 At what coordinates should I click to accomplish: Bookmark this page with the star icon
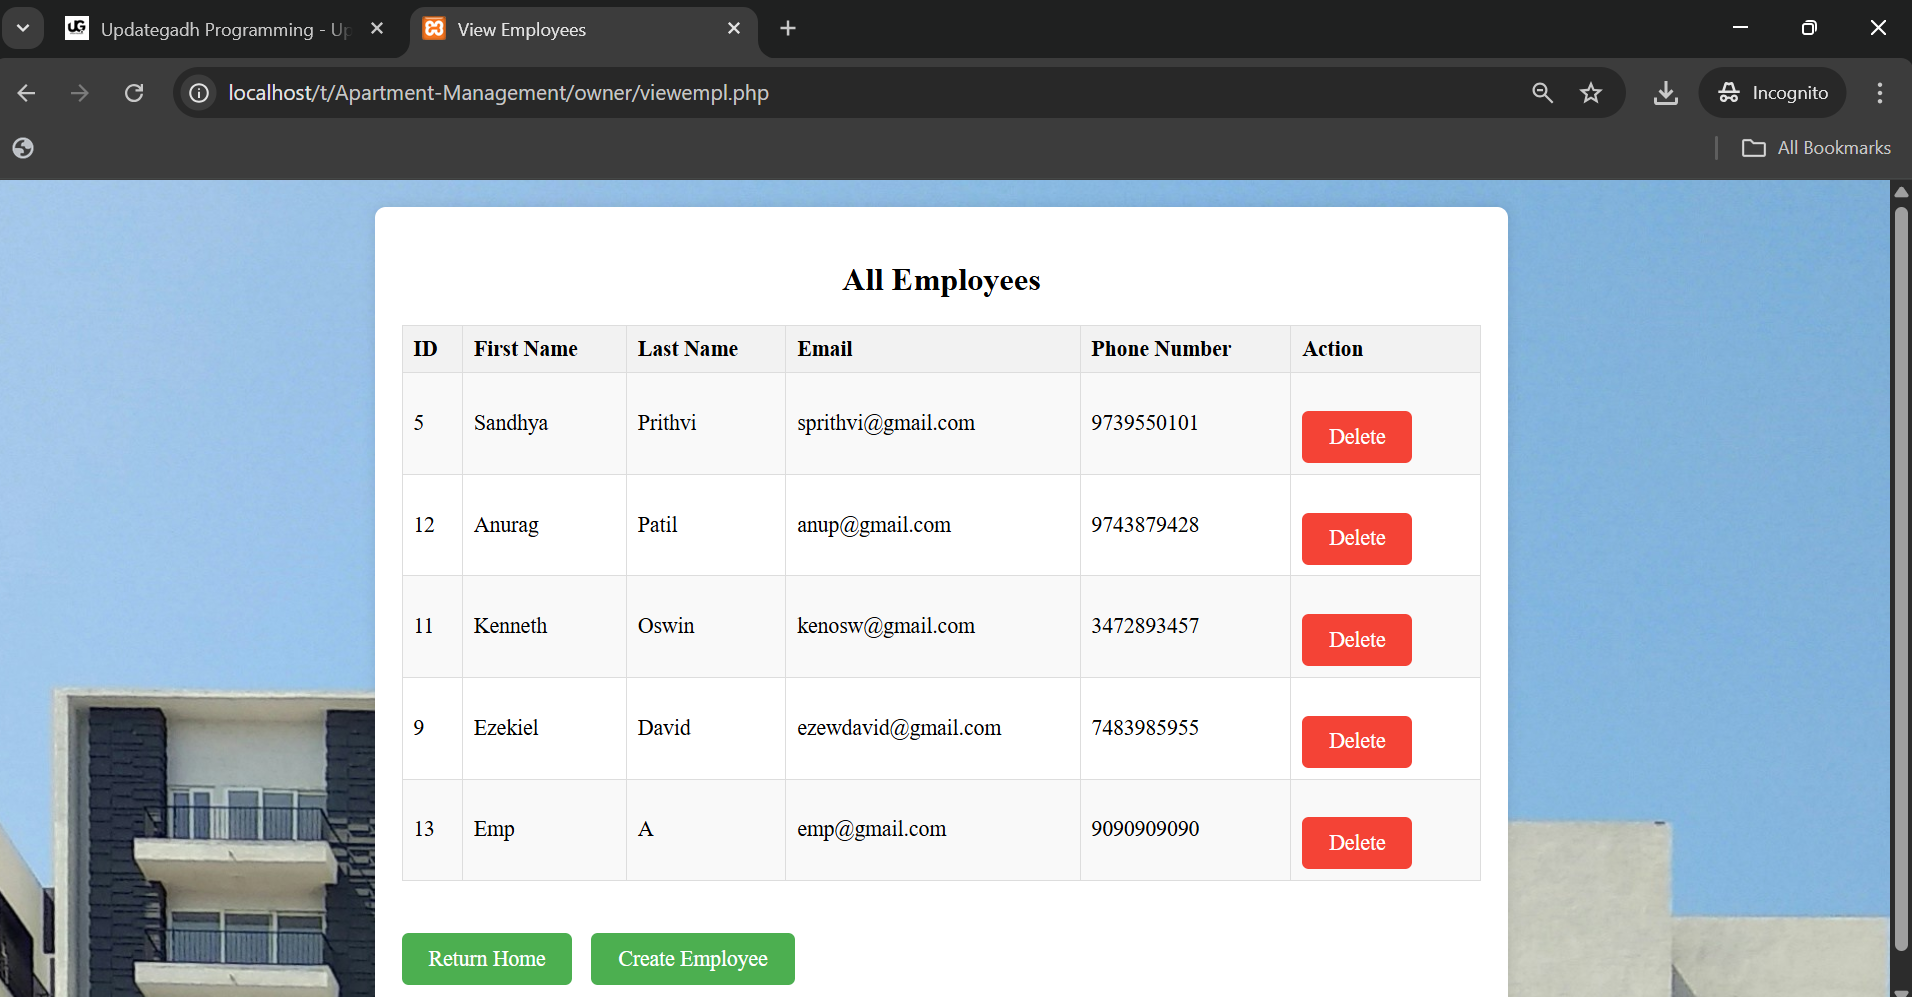pyautogui.click(x=1590, y=93)
